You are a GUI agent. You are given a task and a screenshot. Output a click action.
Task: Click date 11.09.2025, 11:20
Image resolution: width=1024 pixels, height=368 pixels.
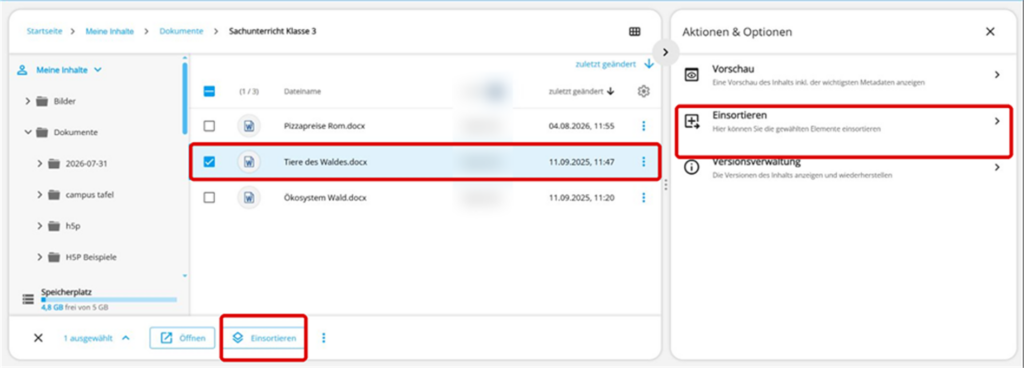[581, 198]
